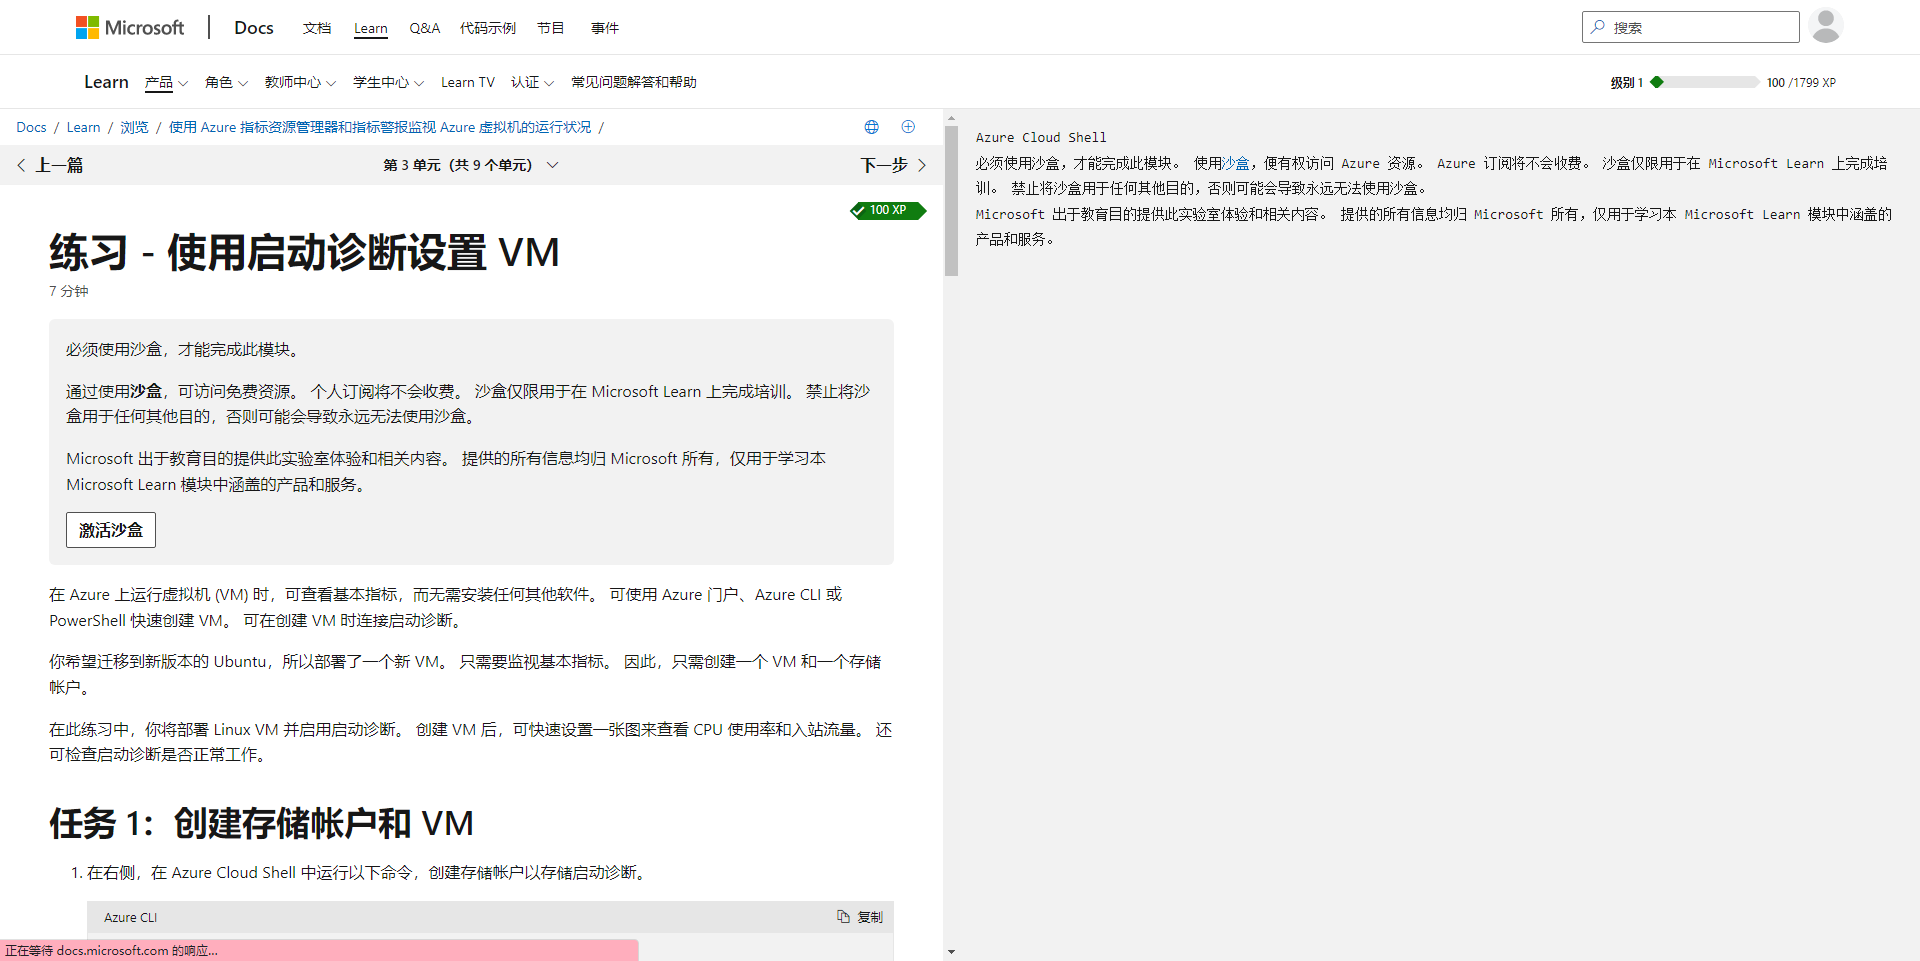Click the Learn breadcrumb link
Viewport: 1920px width, 961px height.
coord(83,127)
